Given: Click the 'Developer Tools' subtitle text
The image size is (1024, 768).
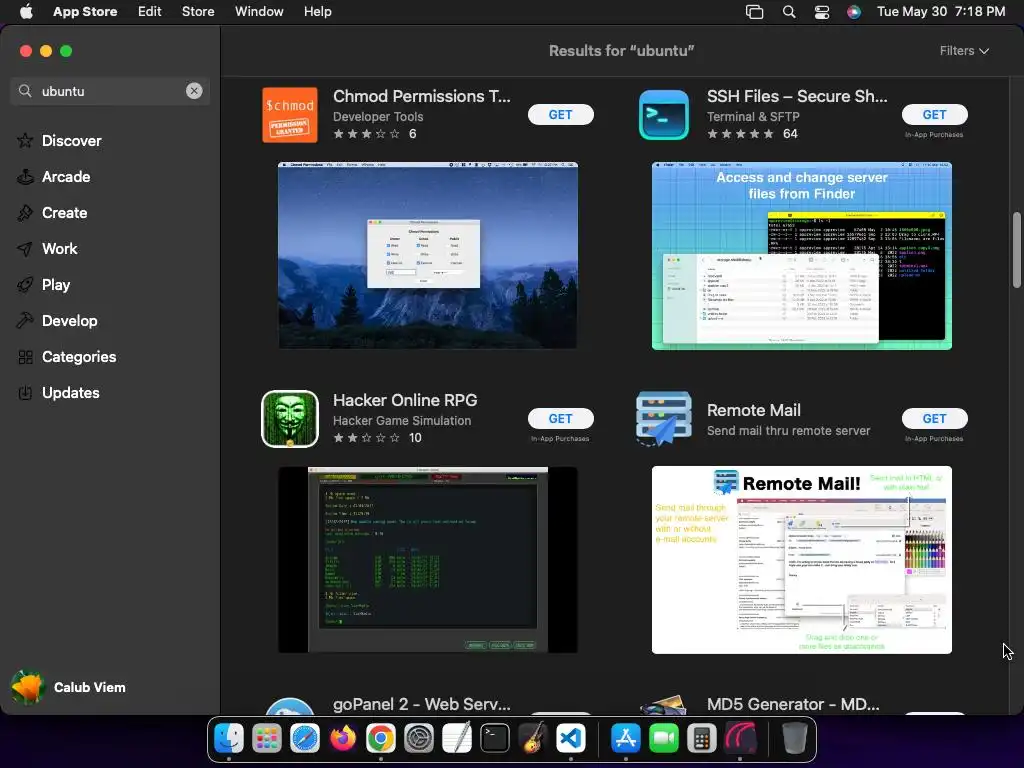Looking at the screenshot, I should [378, 116].
